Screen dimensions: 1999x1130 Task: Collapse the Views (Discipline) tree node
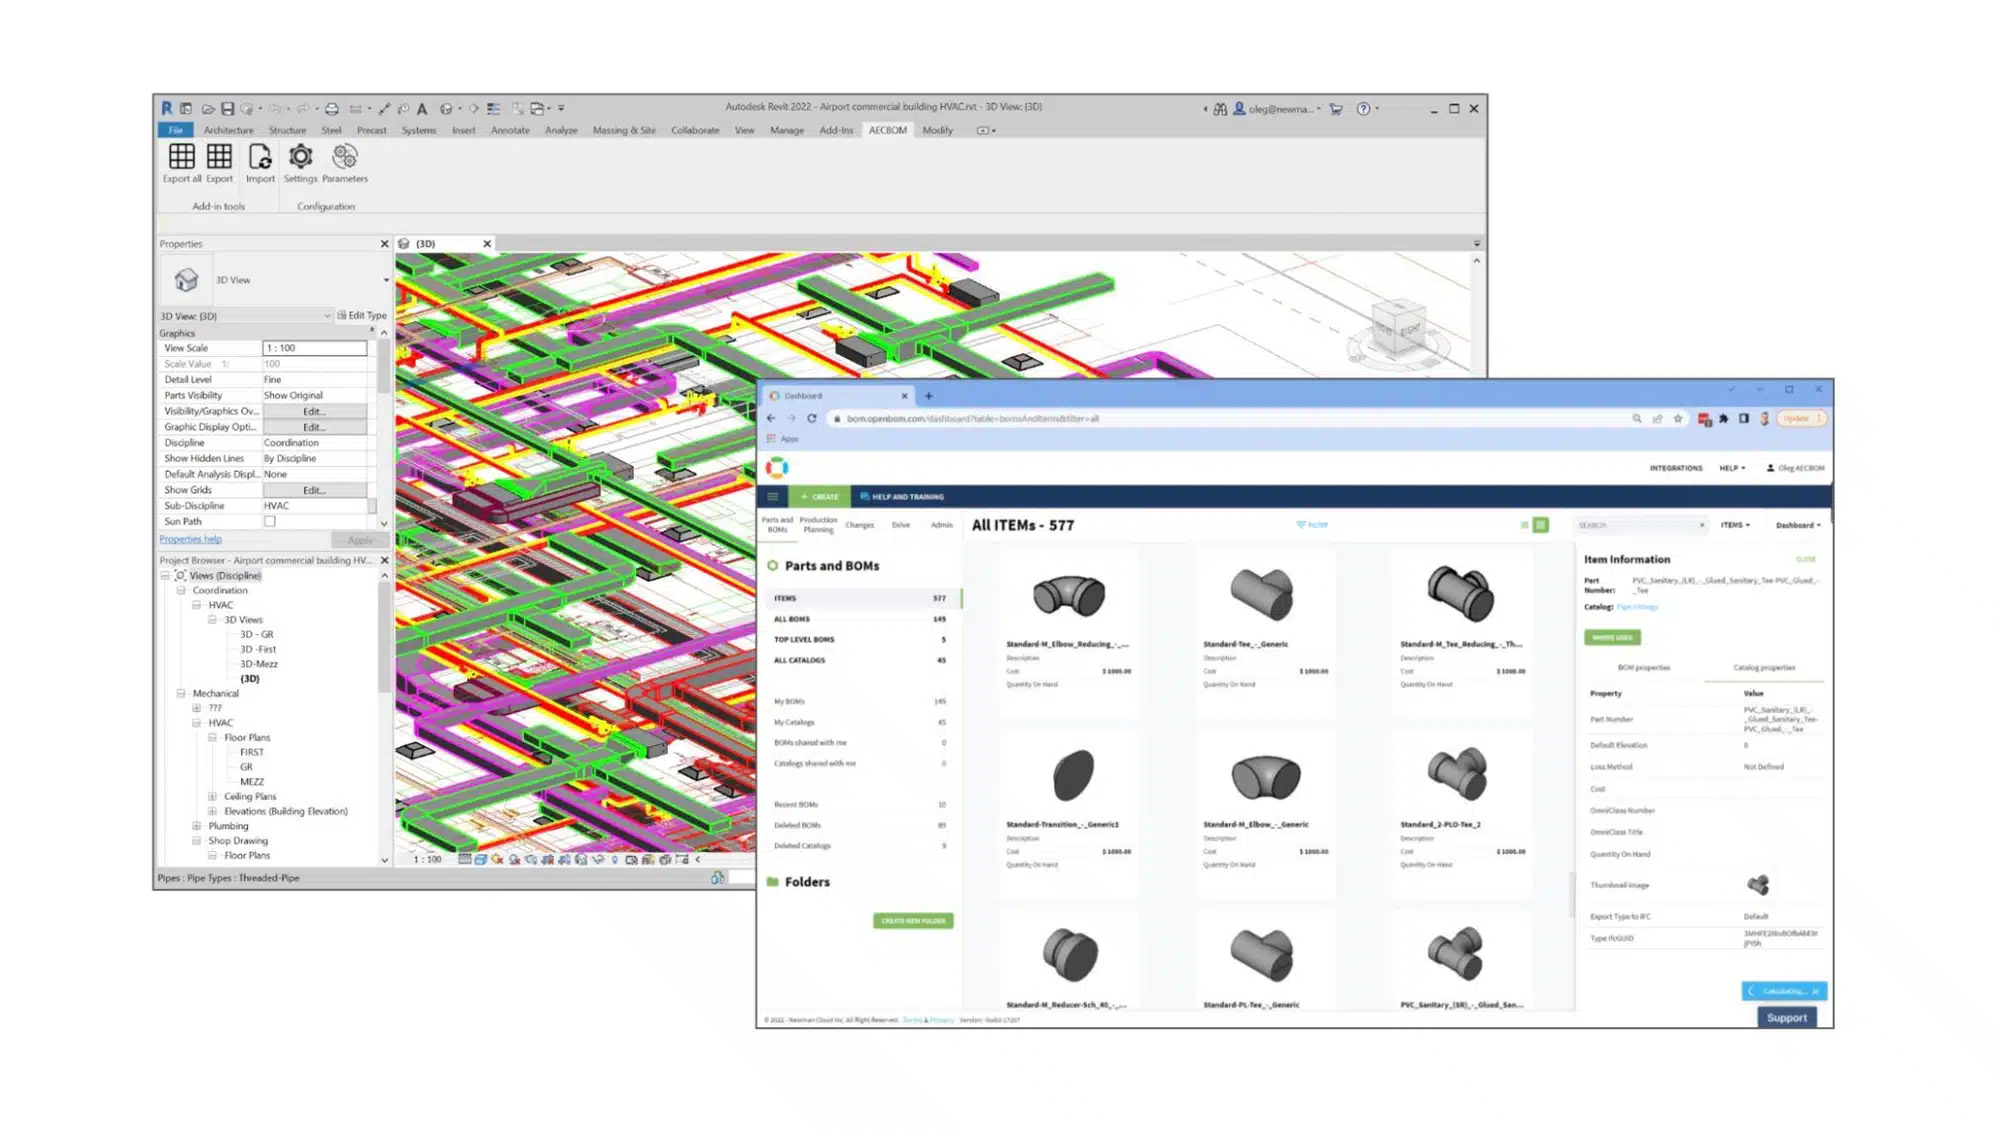[166, 576]
